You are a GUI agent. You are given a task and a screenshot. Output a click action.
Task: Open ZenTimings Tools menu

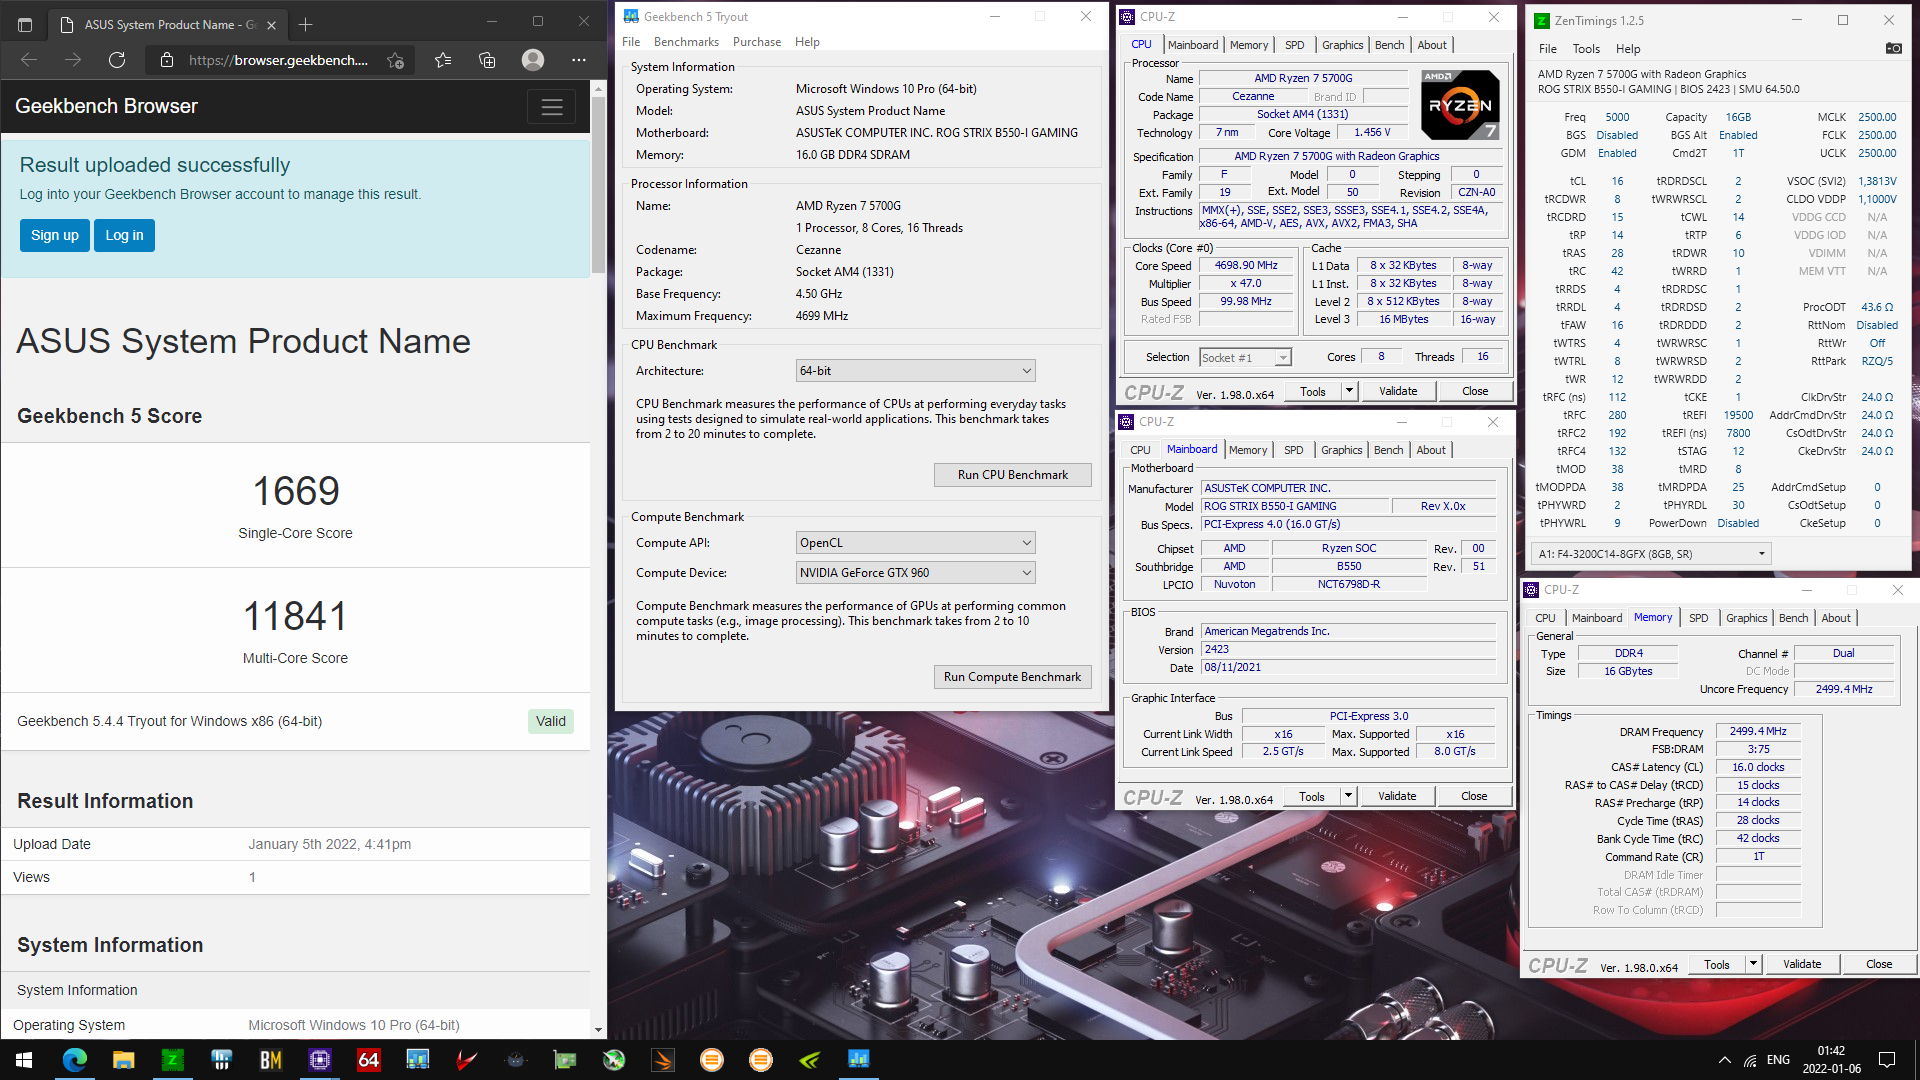point(1586,49)
